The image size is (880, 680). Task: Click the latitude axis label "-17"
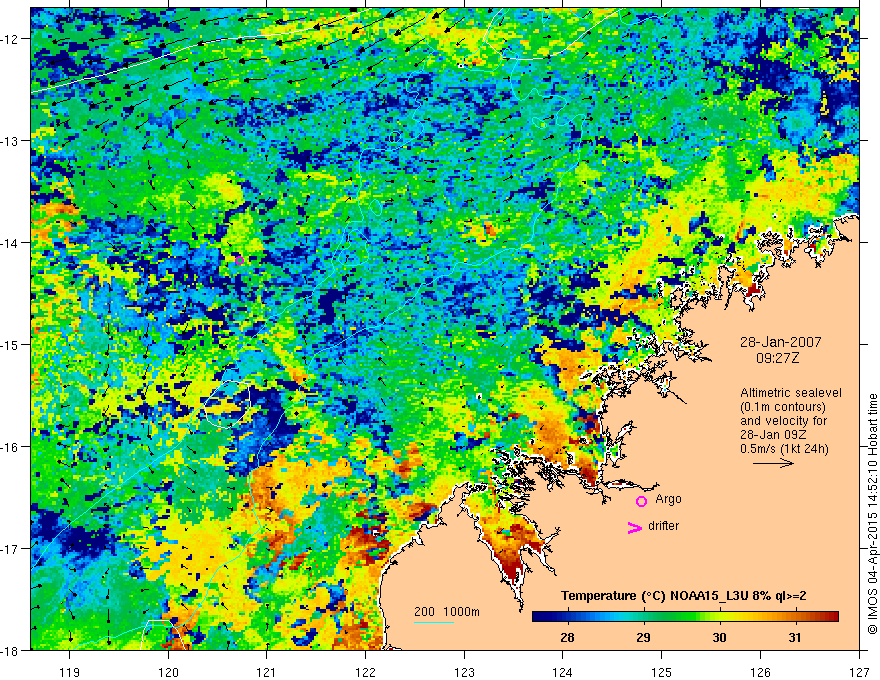[11, 548]
